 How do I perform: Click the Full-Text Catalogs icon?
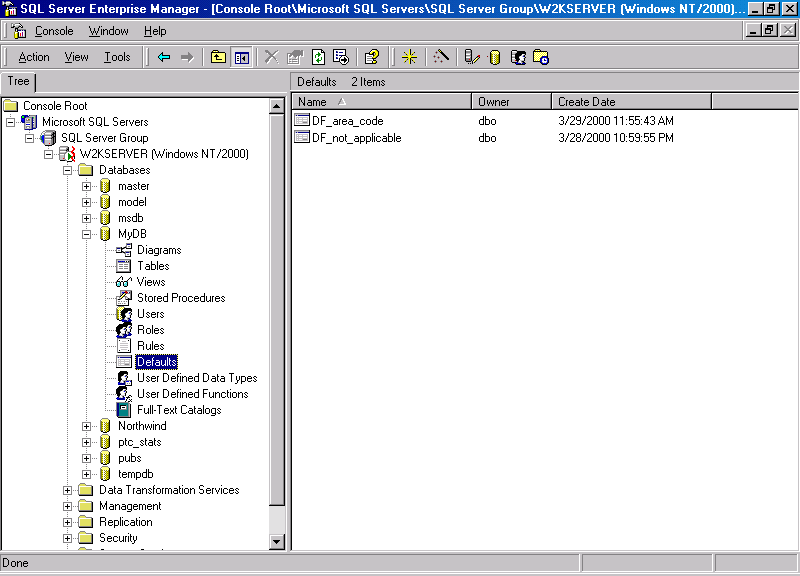tap(123, 410)
